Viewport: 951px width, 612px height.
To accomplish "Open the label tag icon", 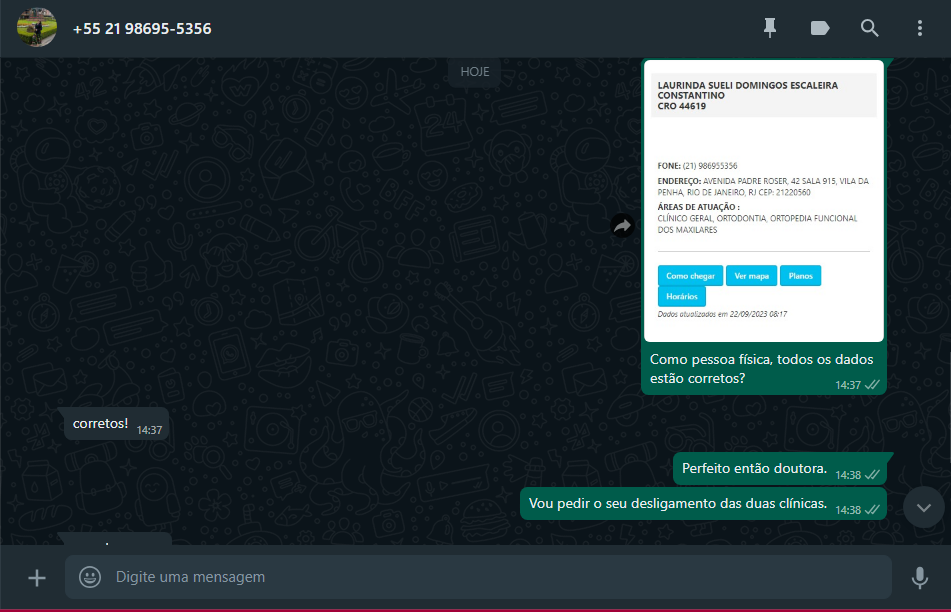I will coord(819,28).
